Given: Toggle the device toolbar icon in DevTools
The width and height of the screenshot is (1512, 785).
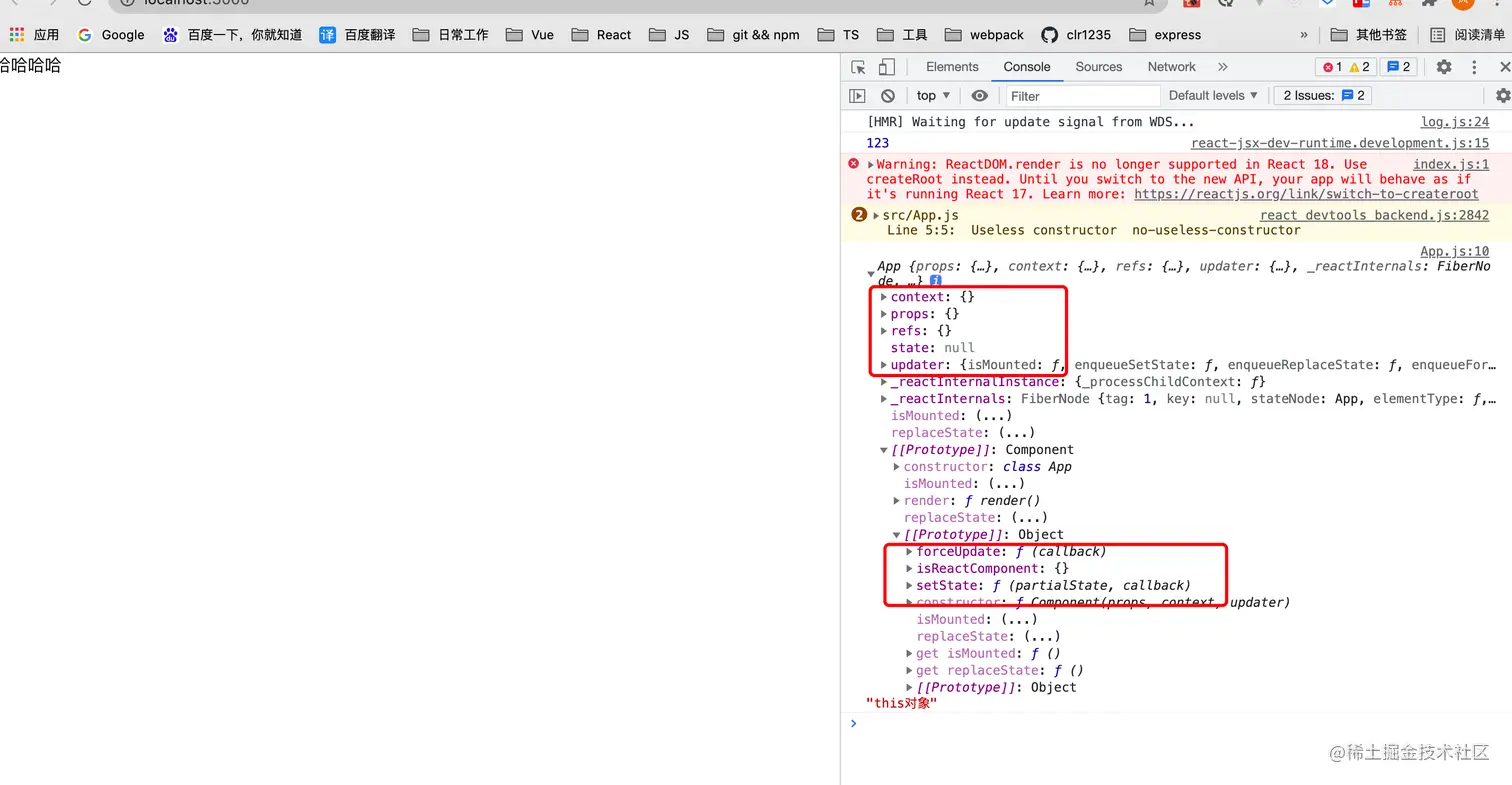Looking at the screenshot, I should [886, 67].
